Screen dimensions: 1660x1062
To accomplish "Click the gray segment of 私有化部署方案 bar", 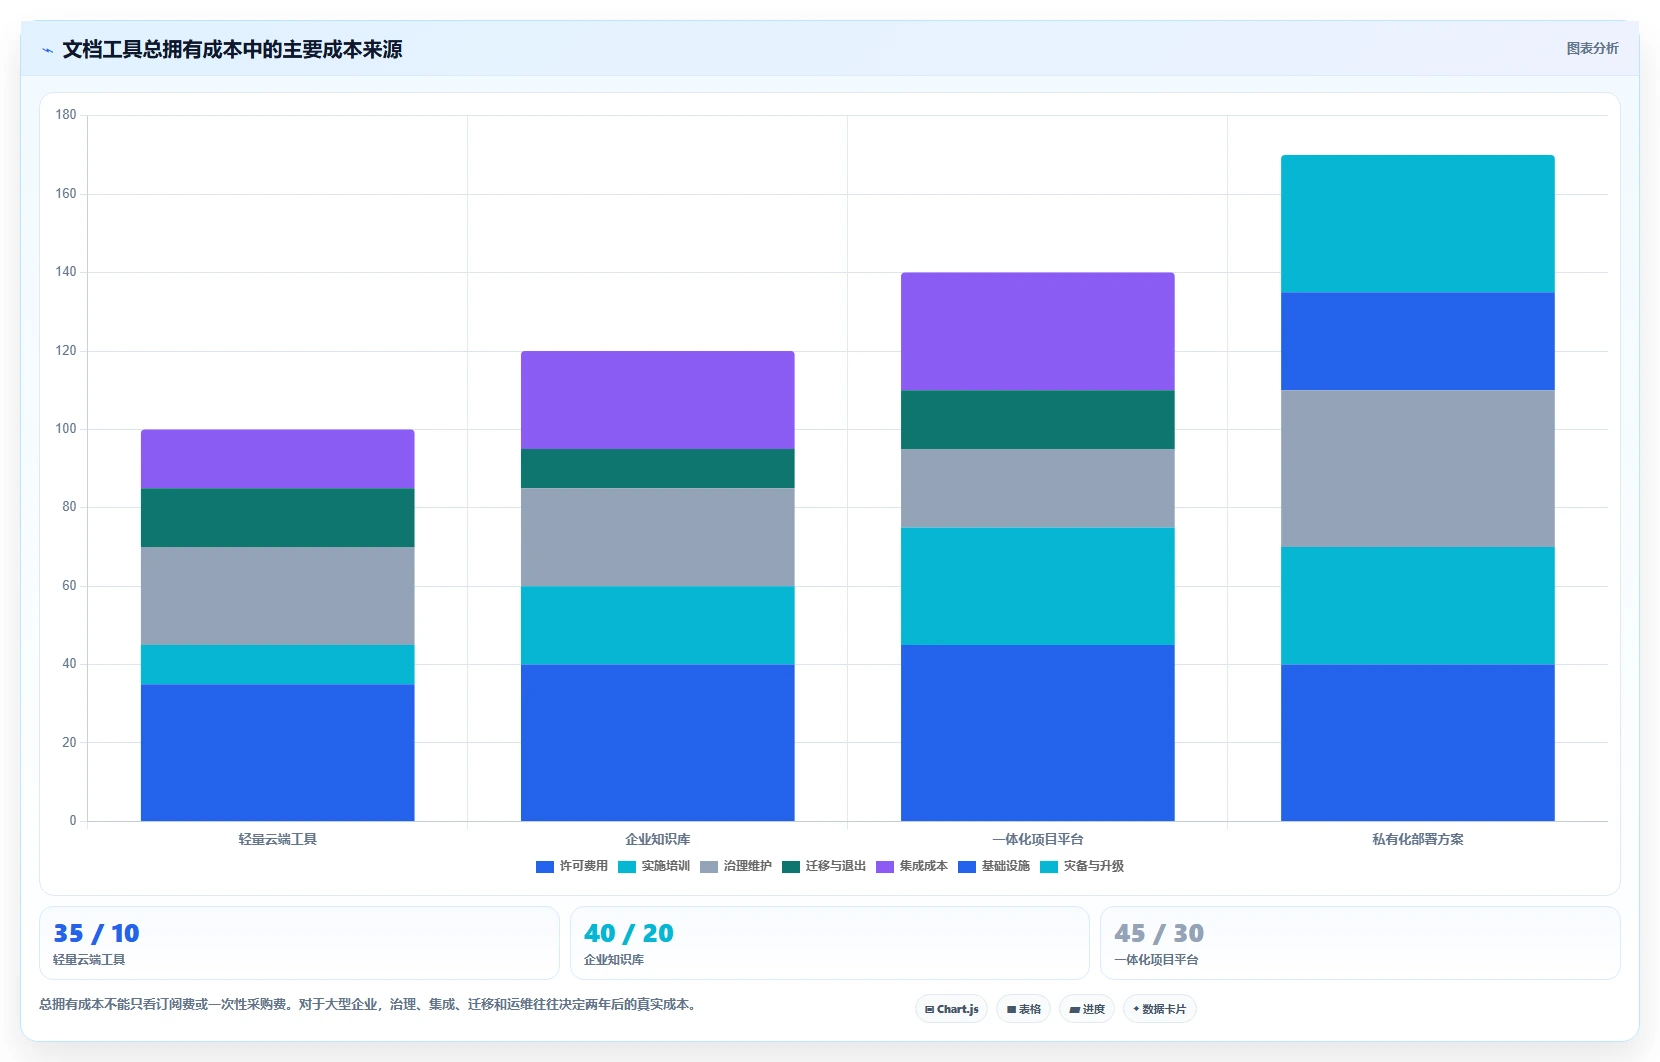I will click(1417, 468).
